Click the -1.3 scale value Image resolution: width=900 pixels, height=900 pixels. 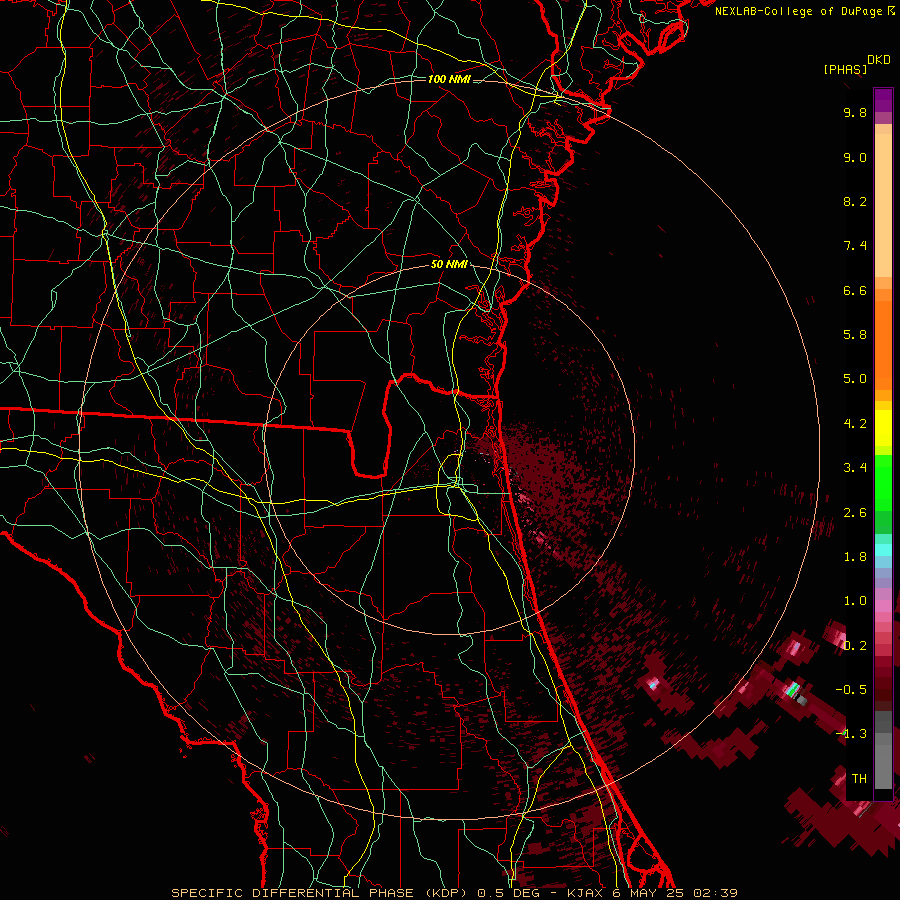(x=851, y=734)
